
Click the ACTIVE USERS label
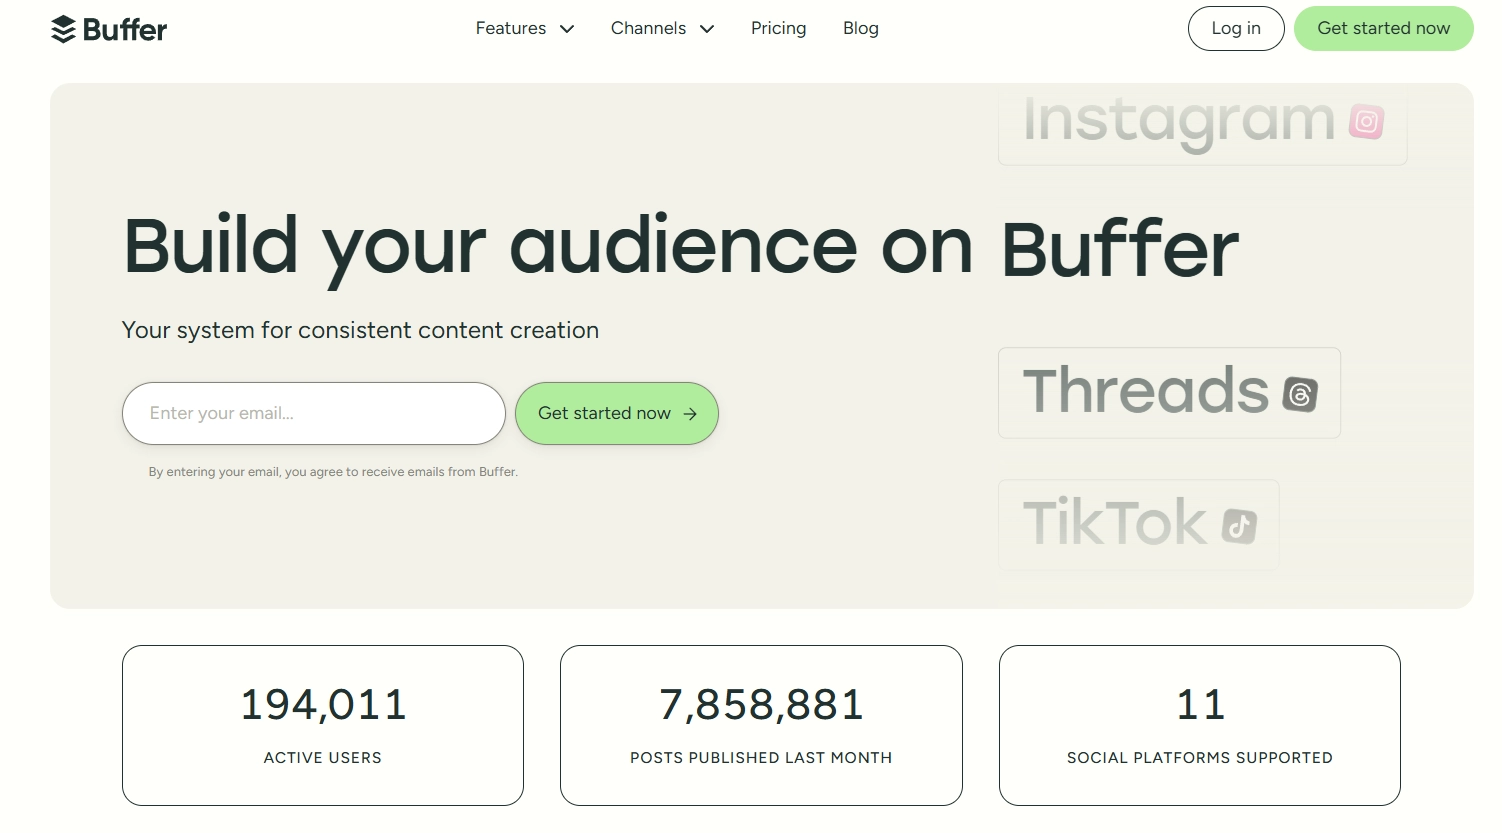coord(323,758)
